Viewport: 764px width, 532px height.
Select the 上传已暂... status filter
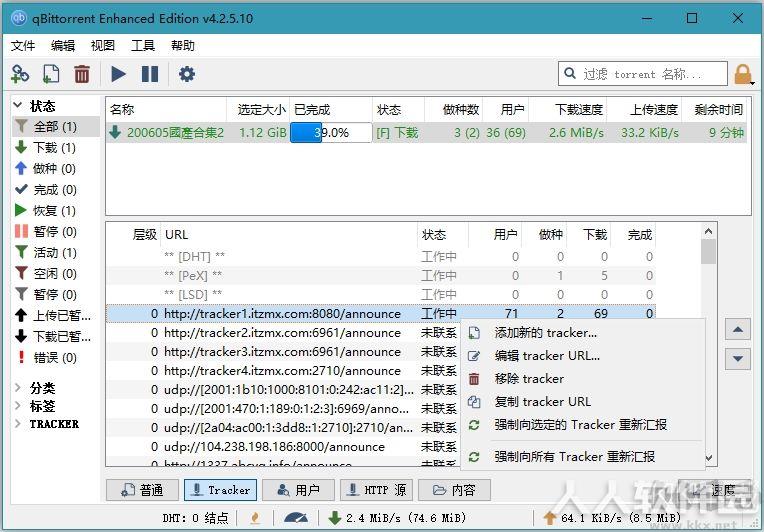click(x=56, y=316)
